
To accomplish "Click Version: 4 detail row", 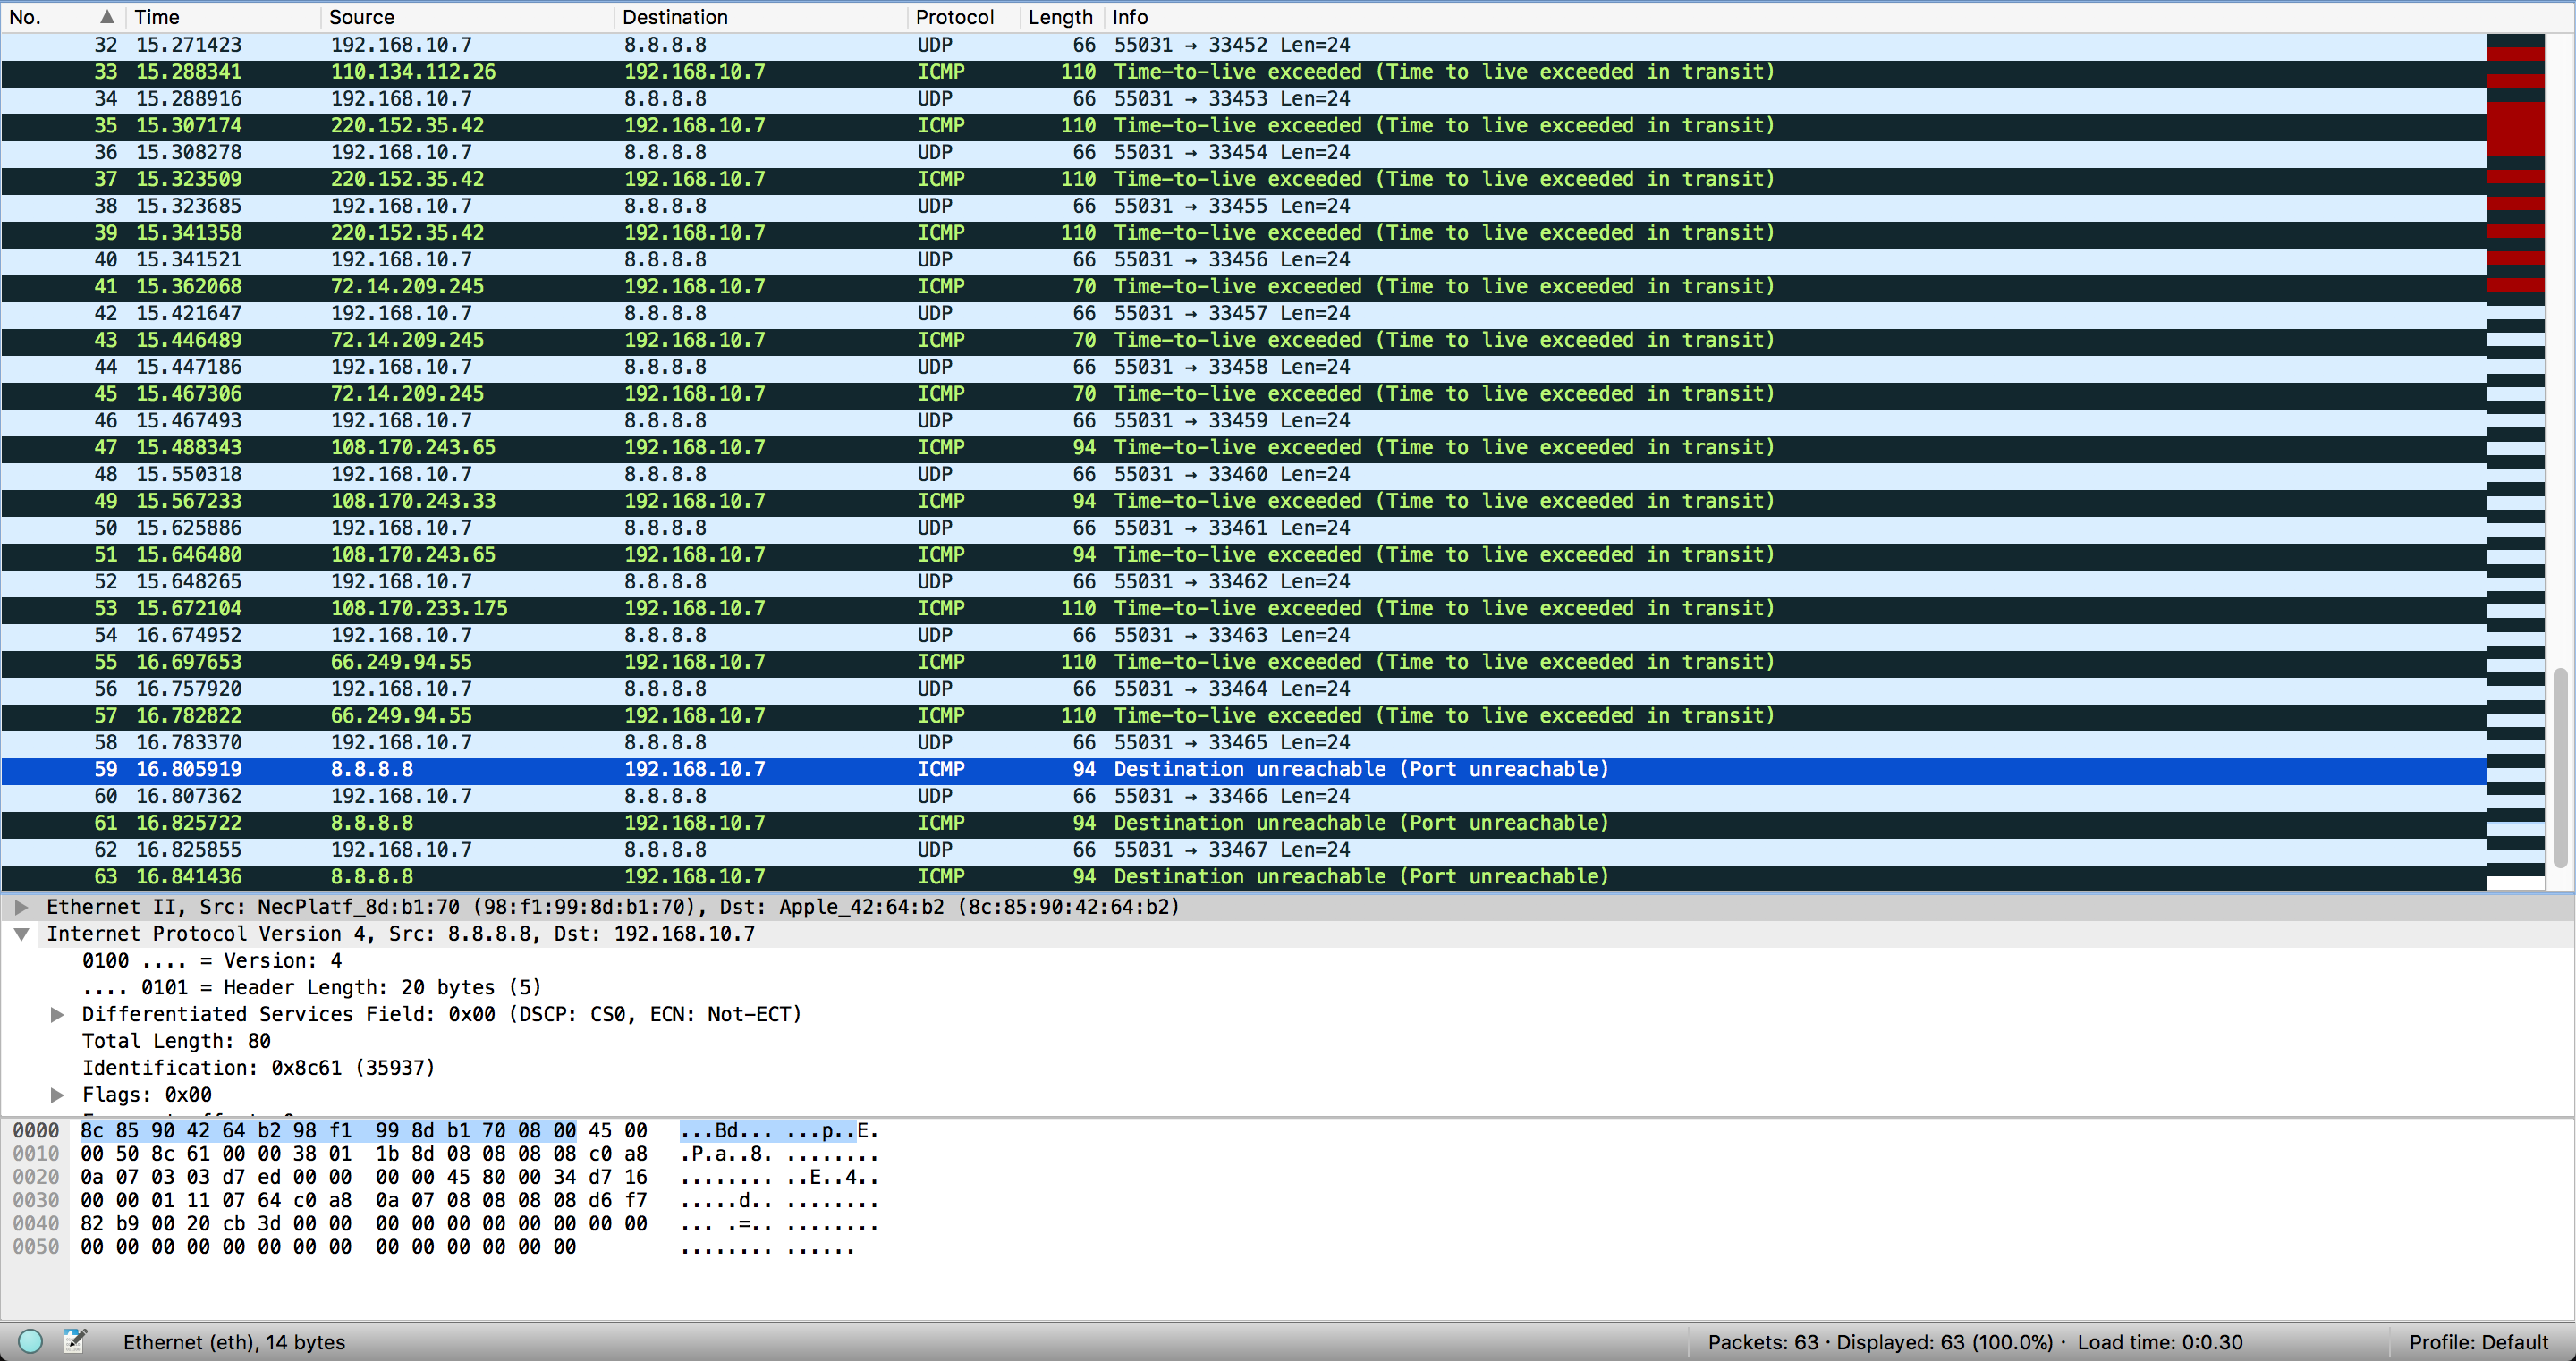I will (212, 960).
